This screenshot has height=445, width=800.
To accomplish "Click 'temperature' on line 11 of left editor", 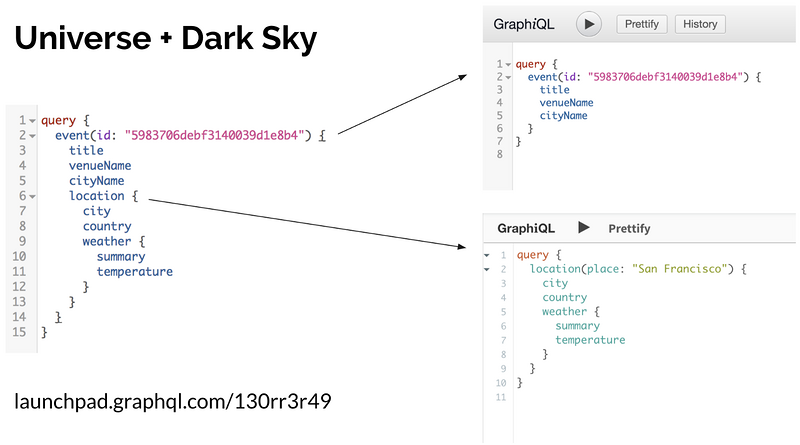I will click(135, 271).
